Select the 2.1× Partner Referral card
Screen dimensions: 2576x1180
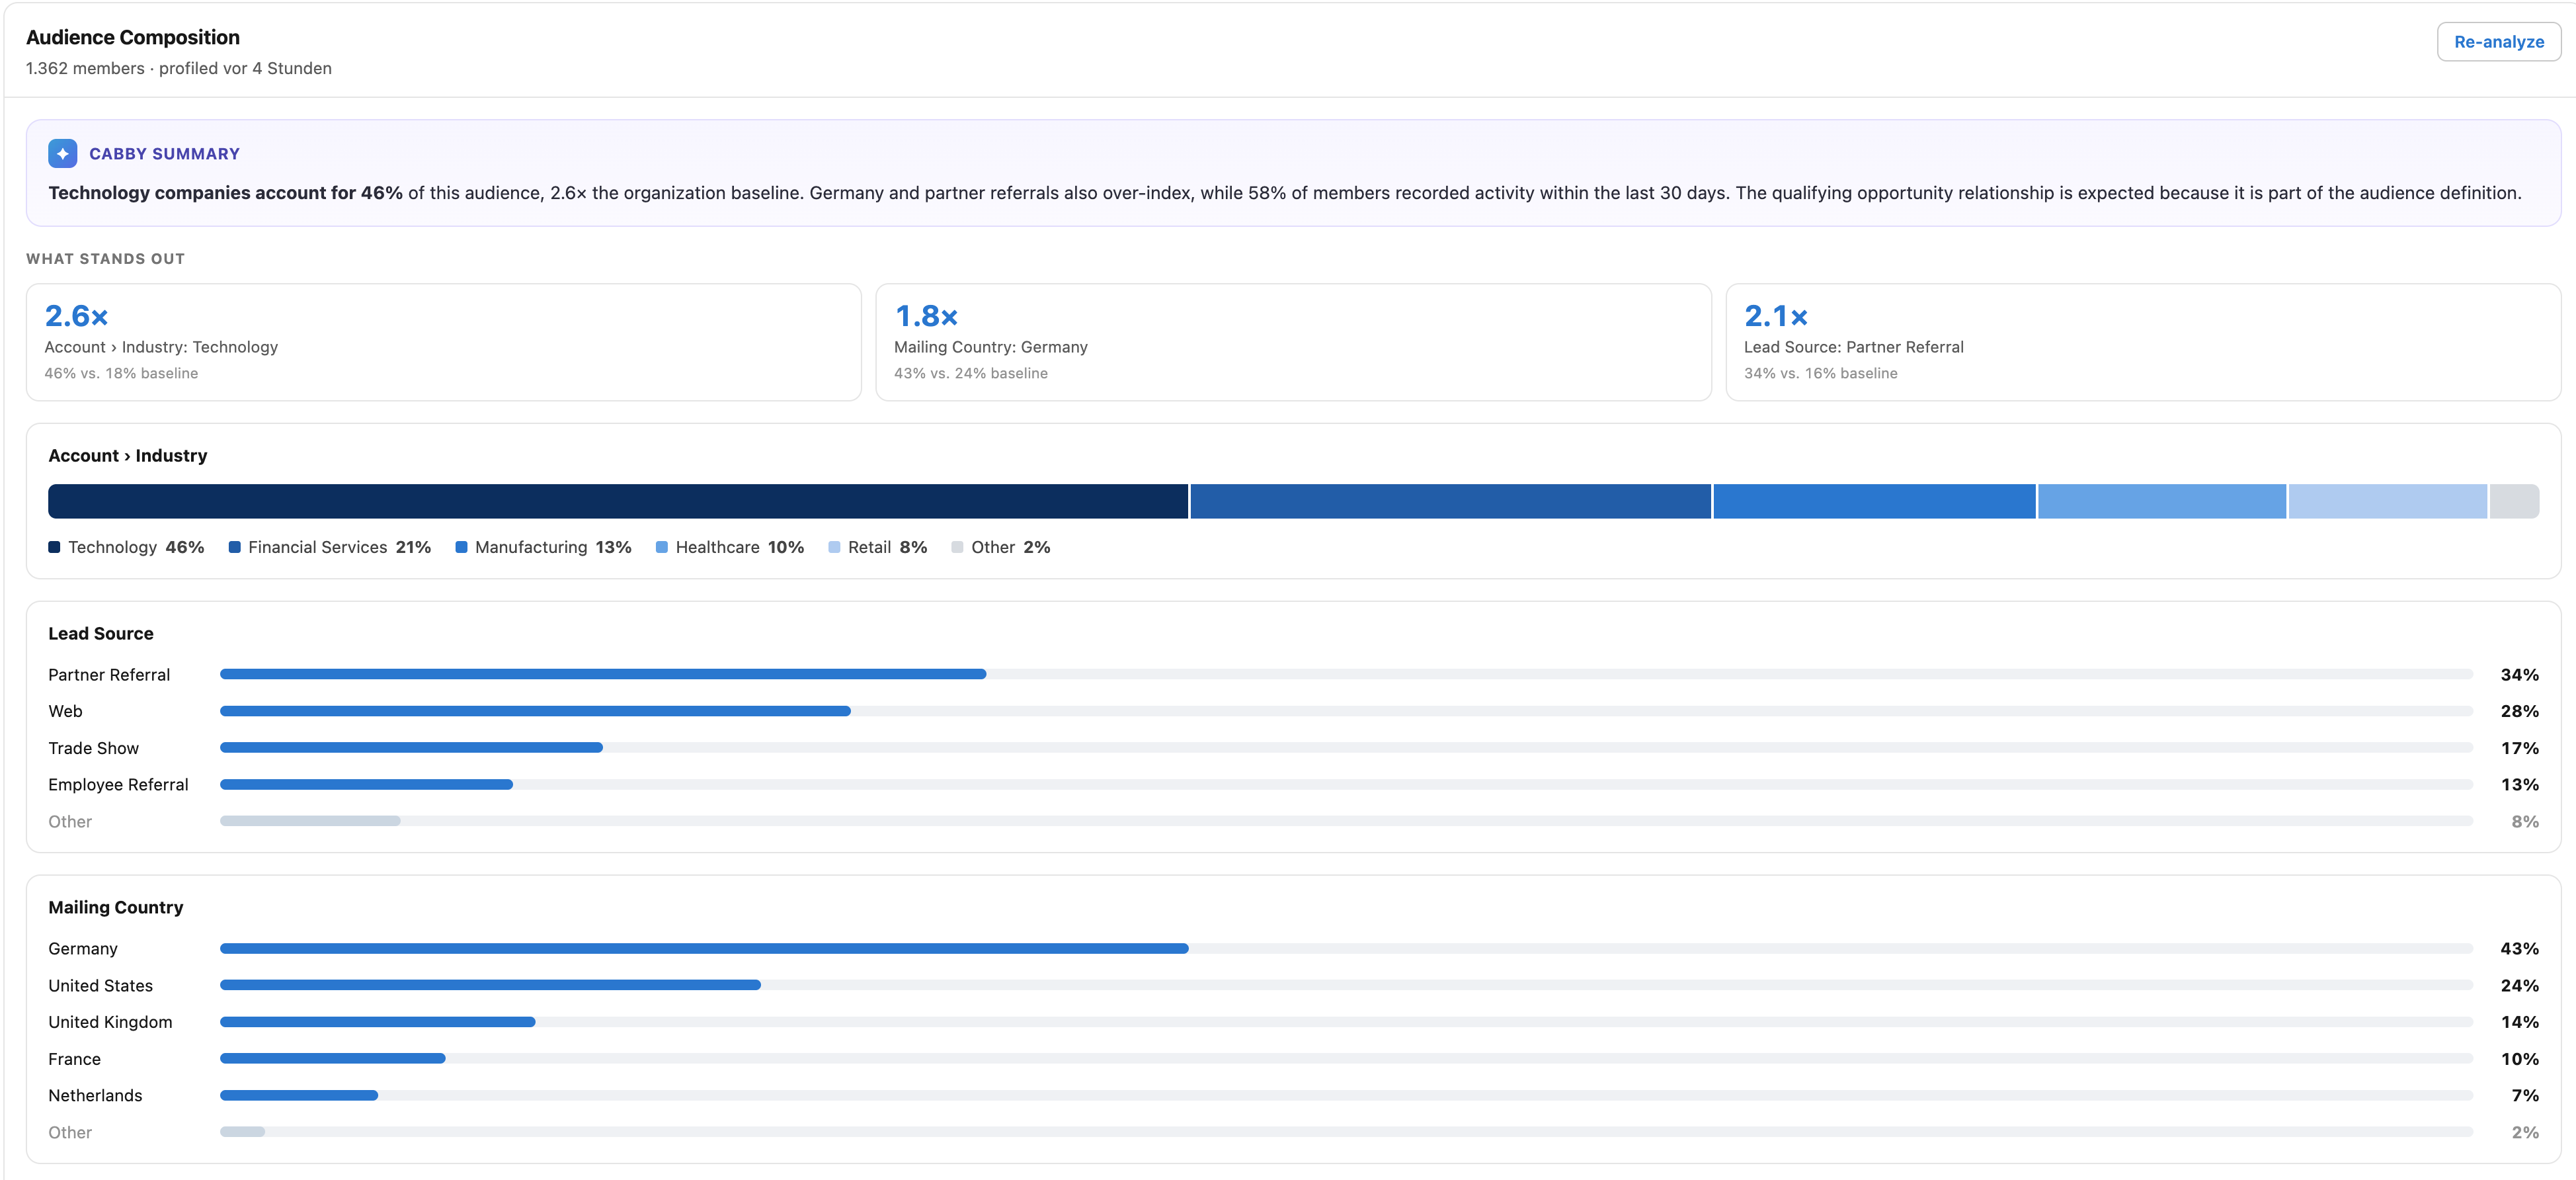click(x=2143, y=342)
